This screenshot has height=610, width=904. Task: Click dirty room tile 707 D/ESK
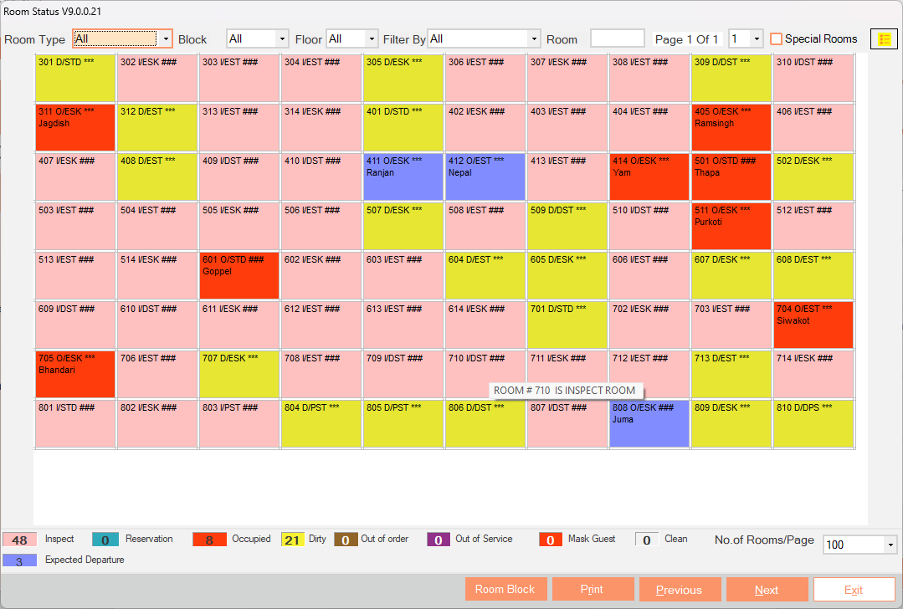pyautogui.click(x=239, y=374)
